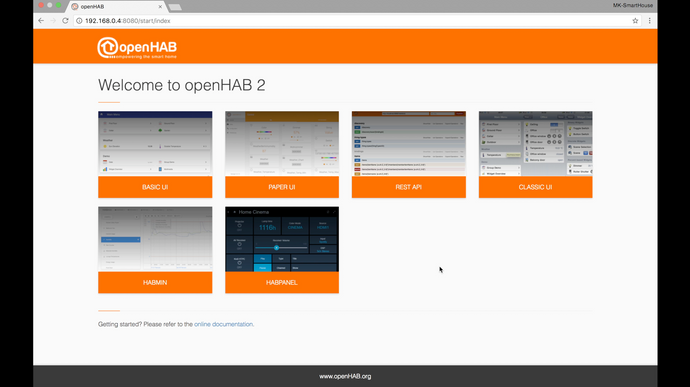This screenshot has width=690, height=387.
Task: Open the HABMIN button
Action: click(155, 283)
